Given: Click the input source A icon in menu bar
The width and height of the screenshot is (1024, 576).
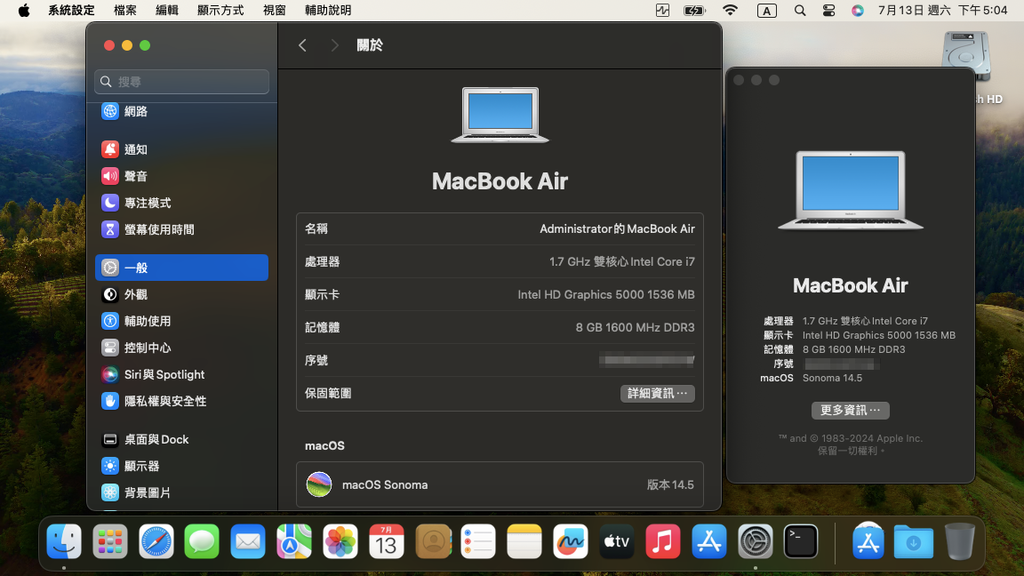Looking at the screenshot, I should click(767, 10).
